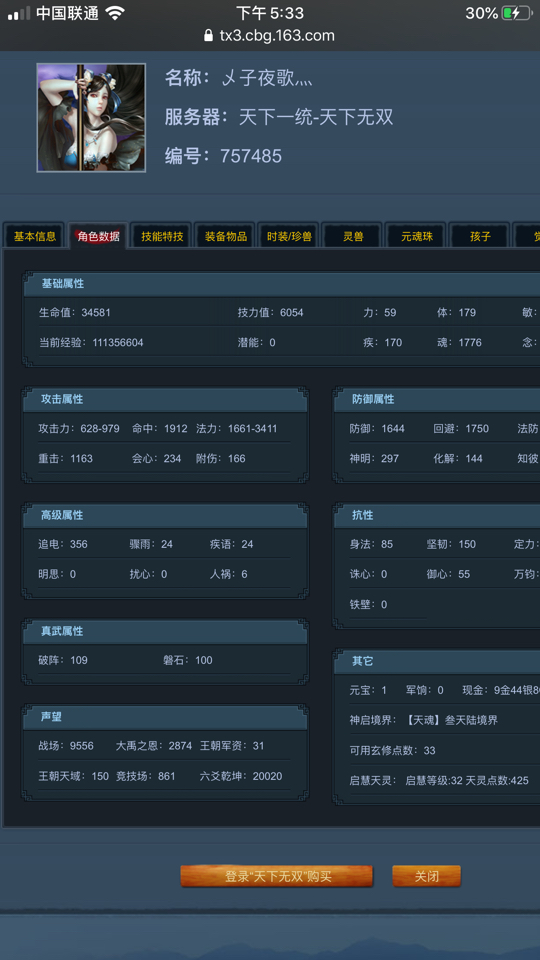Tap the lock icon in address bar

[209, 36]
